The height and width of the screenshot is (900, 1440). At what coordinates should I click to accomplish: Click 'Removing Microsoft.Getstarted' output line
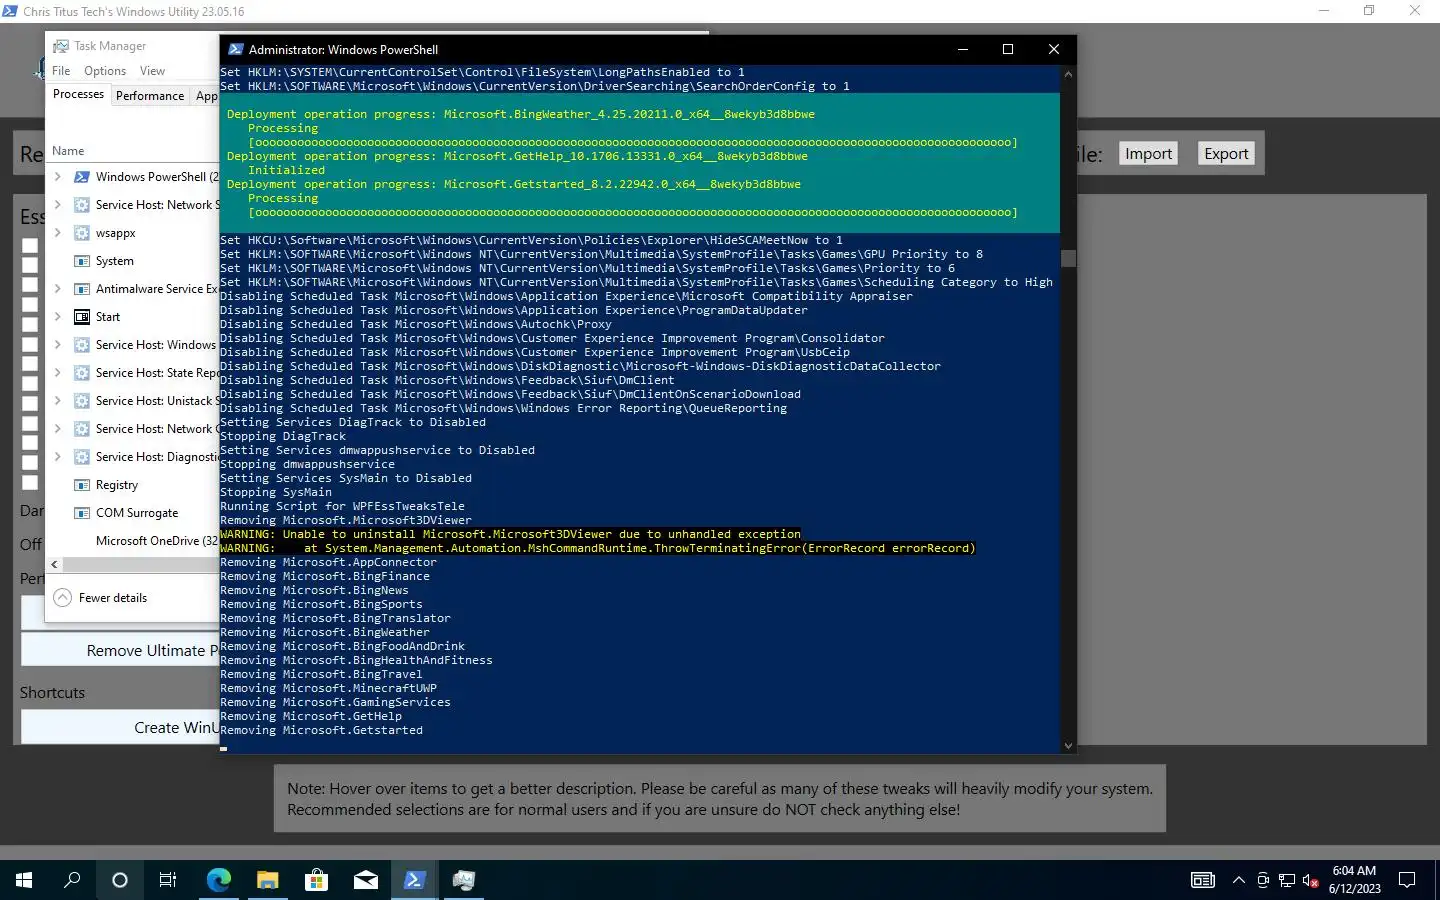point(321,730)
